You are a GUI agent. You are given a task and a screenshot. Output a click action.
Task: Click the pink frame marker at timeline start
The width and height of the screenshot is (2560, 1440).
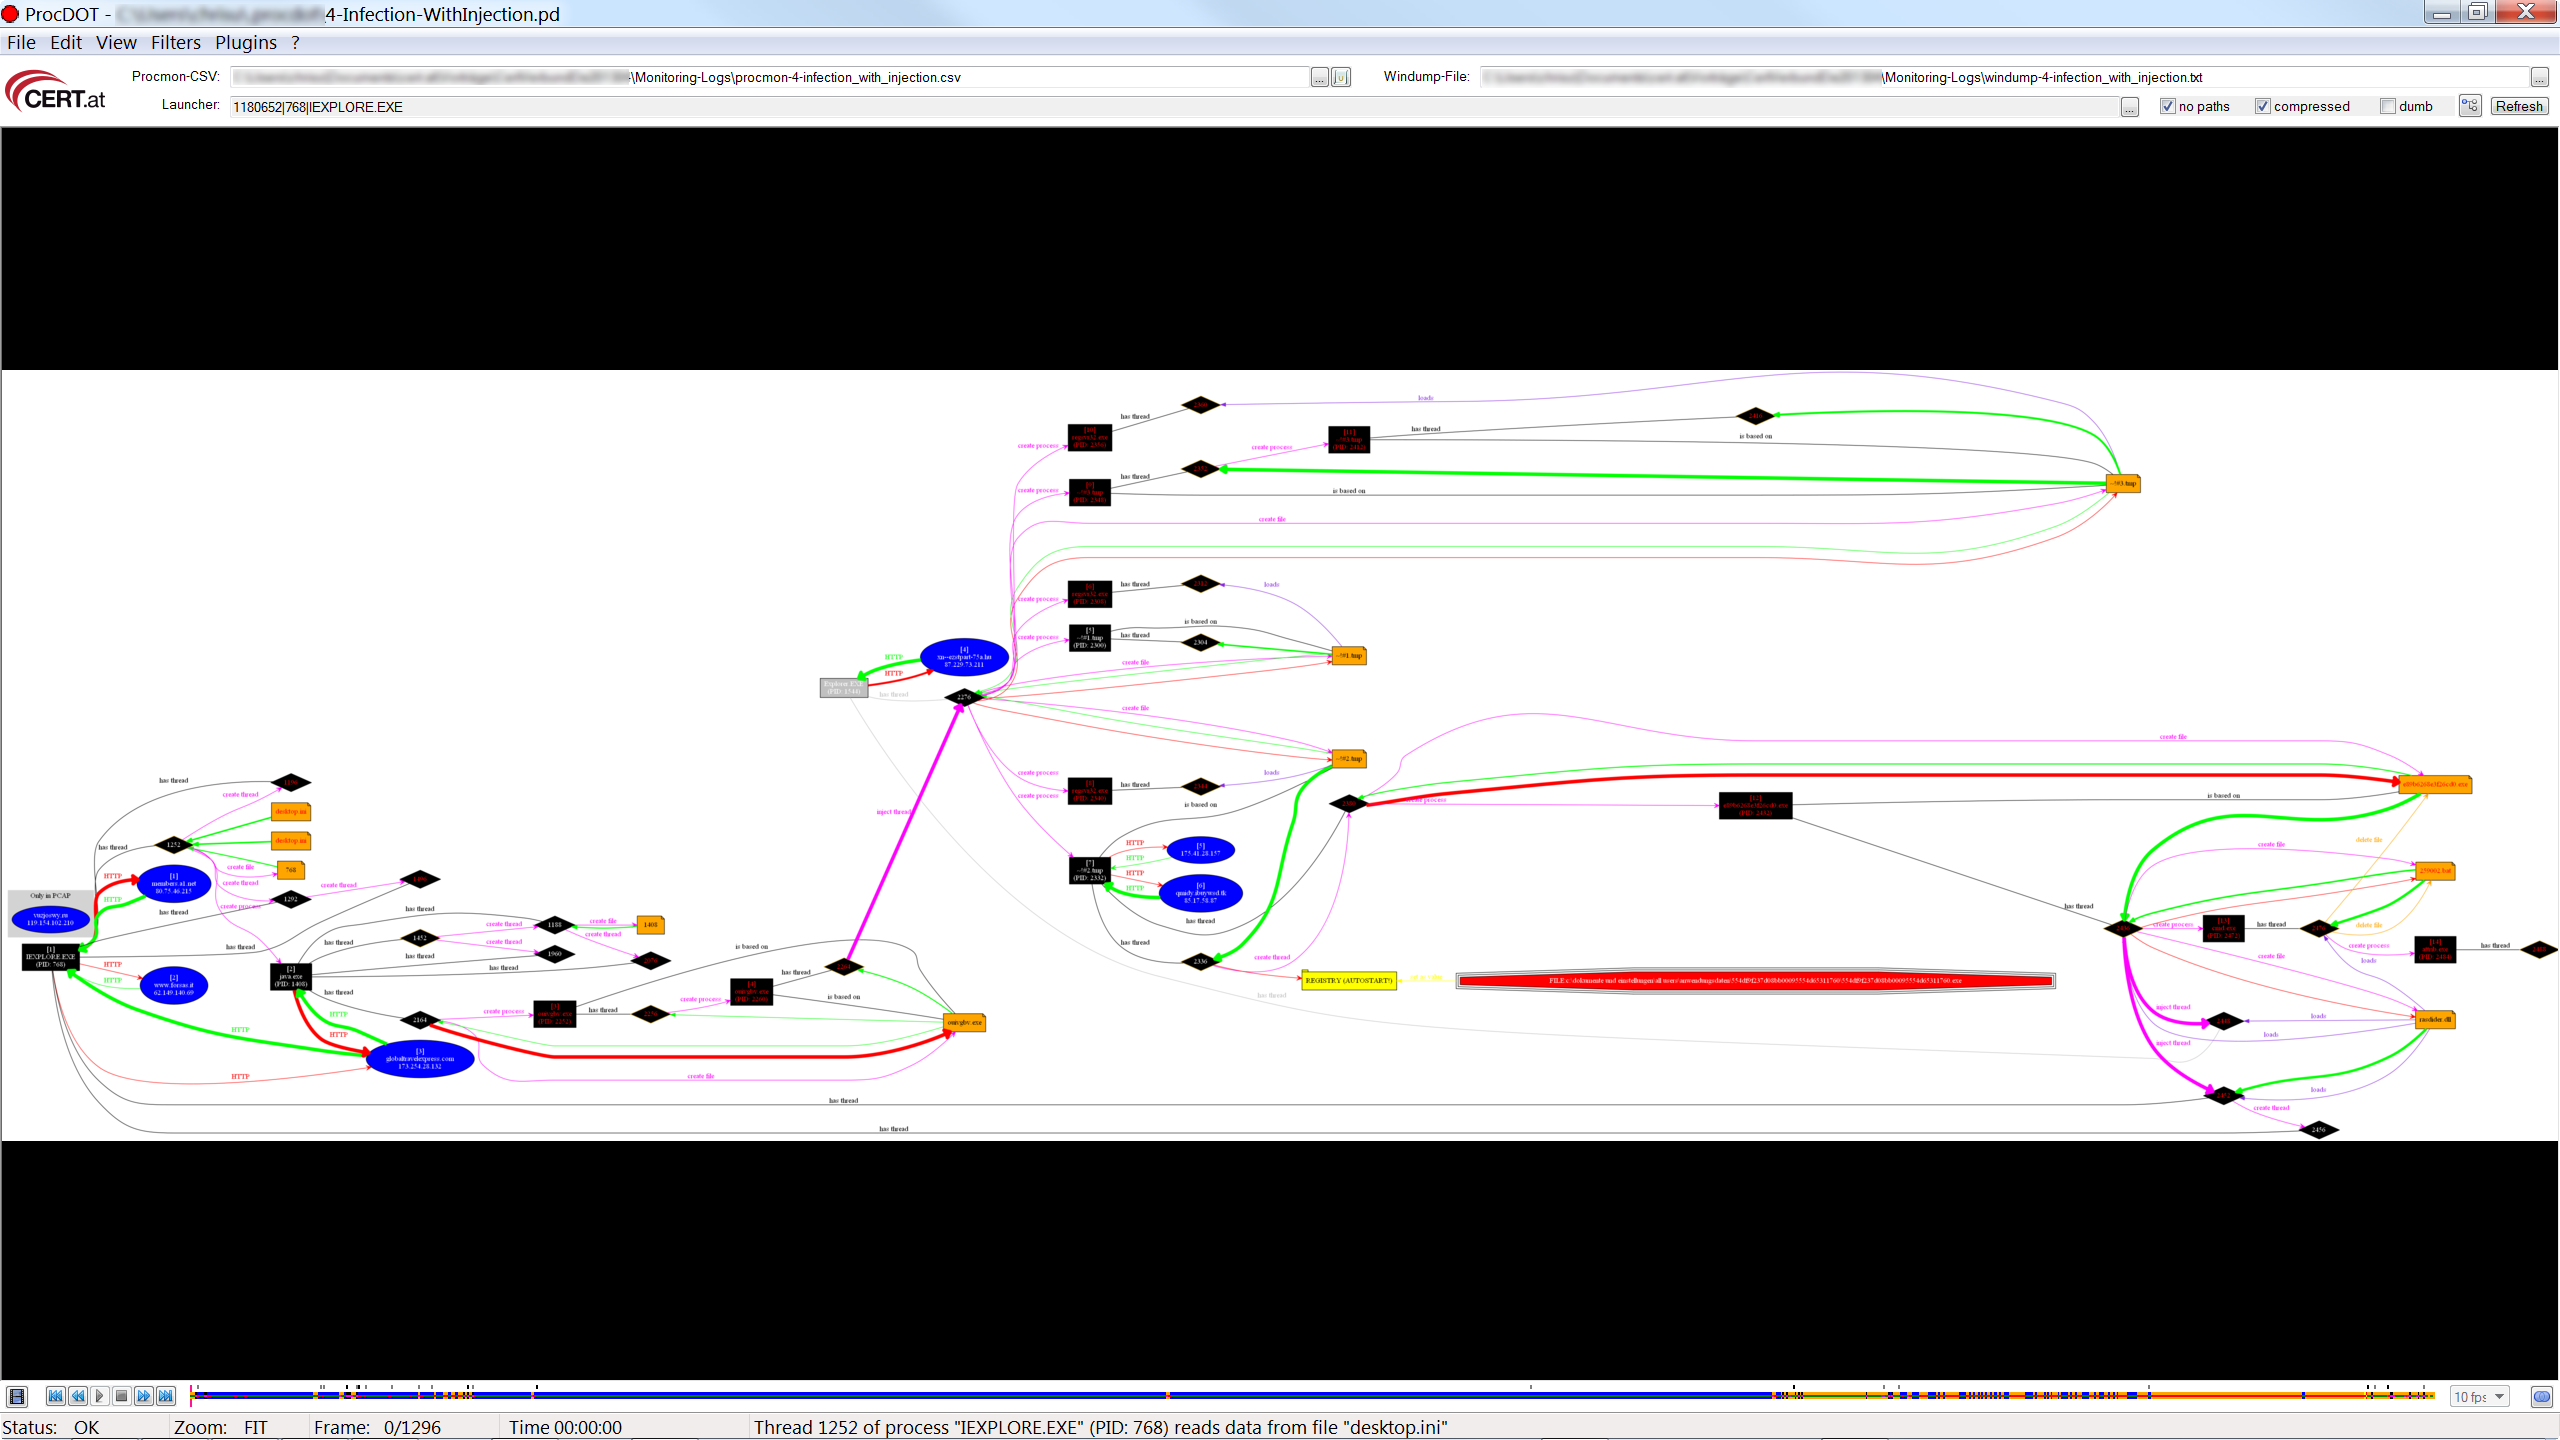point(191,1396)
